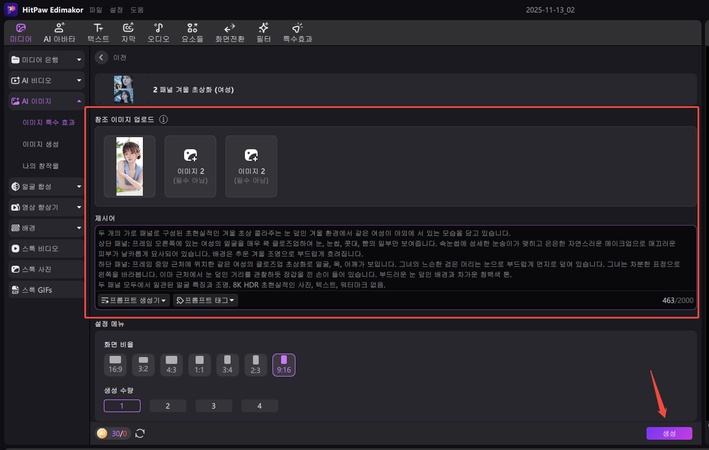This screenshot has width=709, height=450.
Task: Click the project name 2025-11-13_02
Action: click(x=550, y=10)
